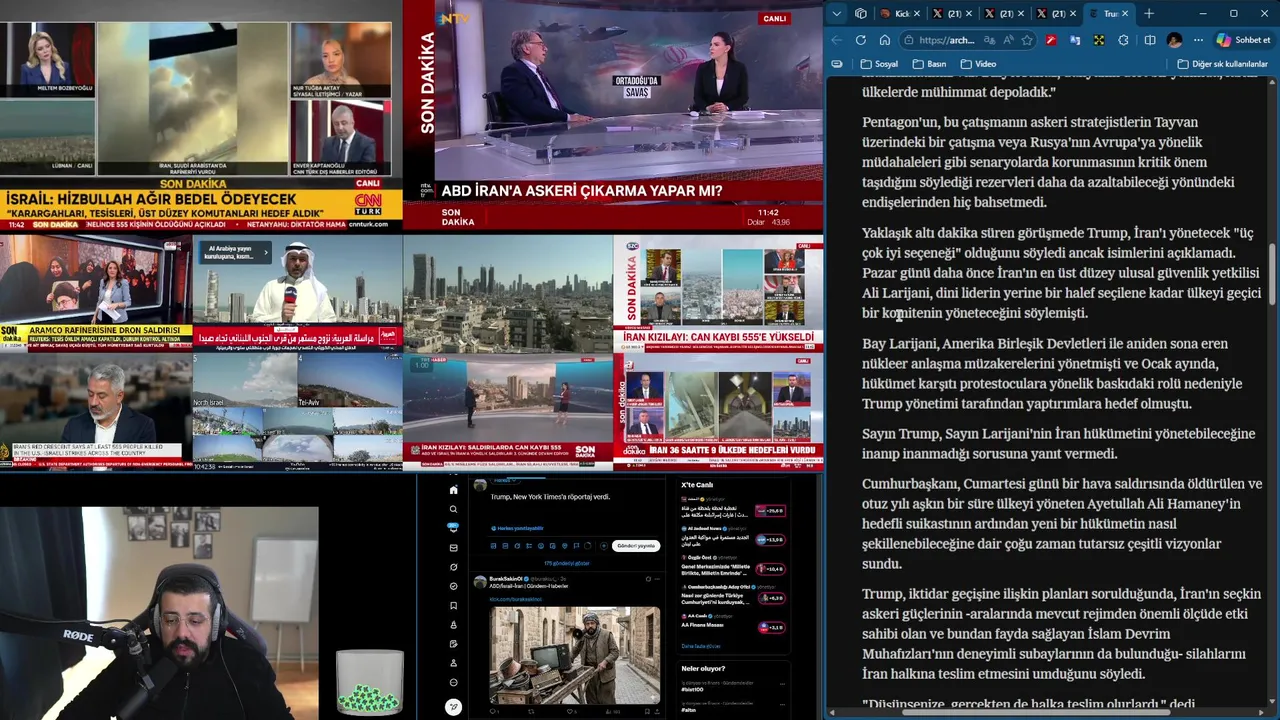Open the Sosyal bookmarks folder

(x=879, y=64)
